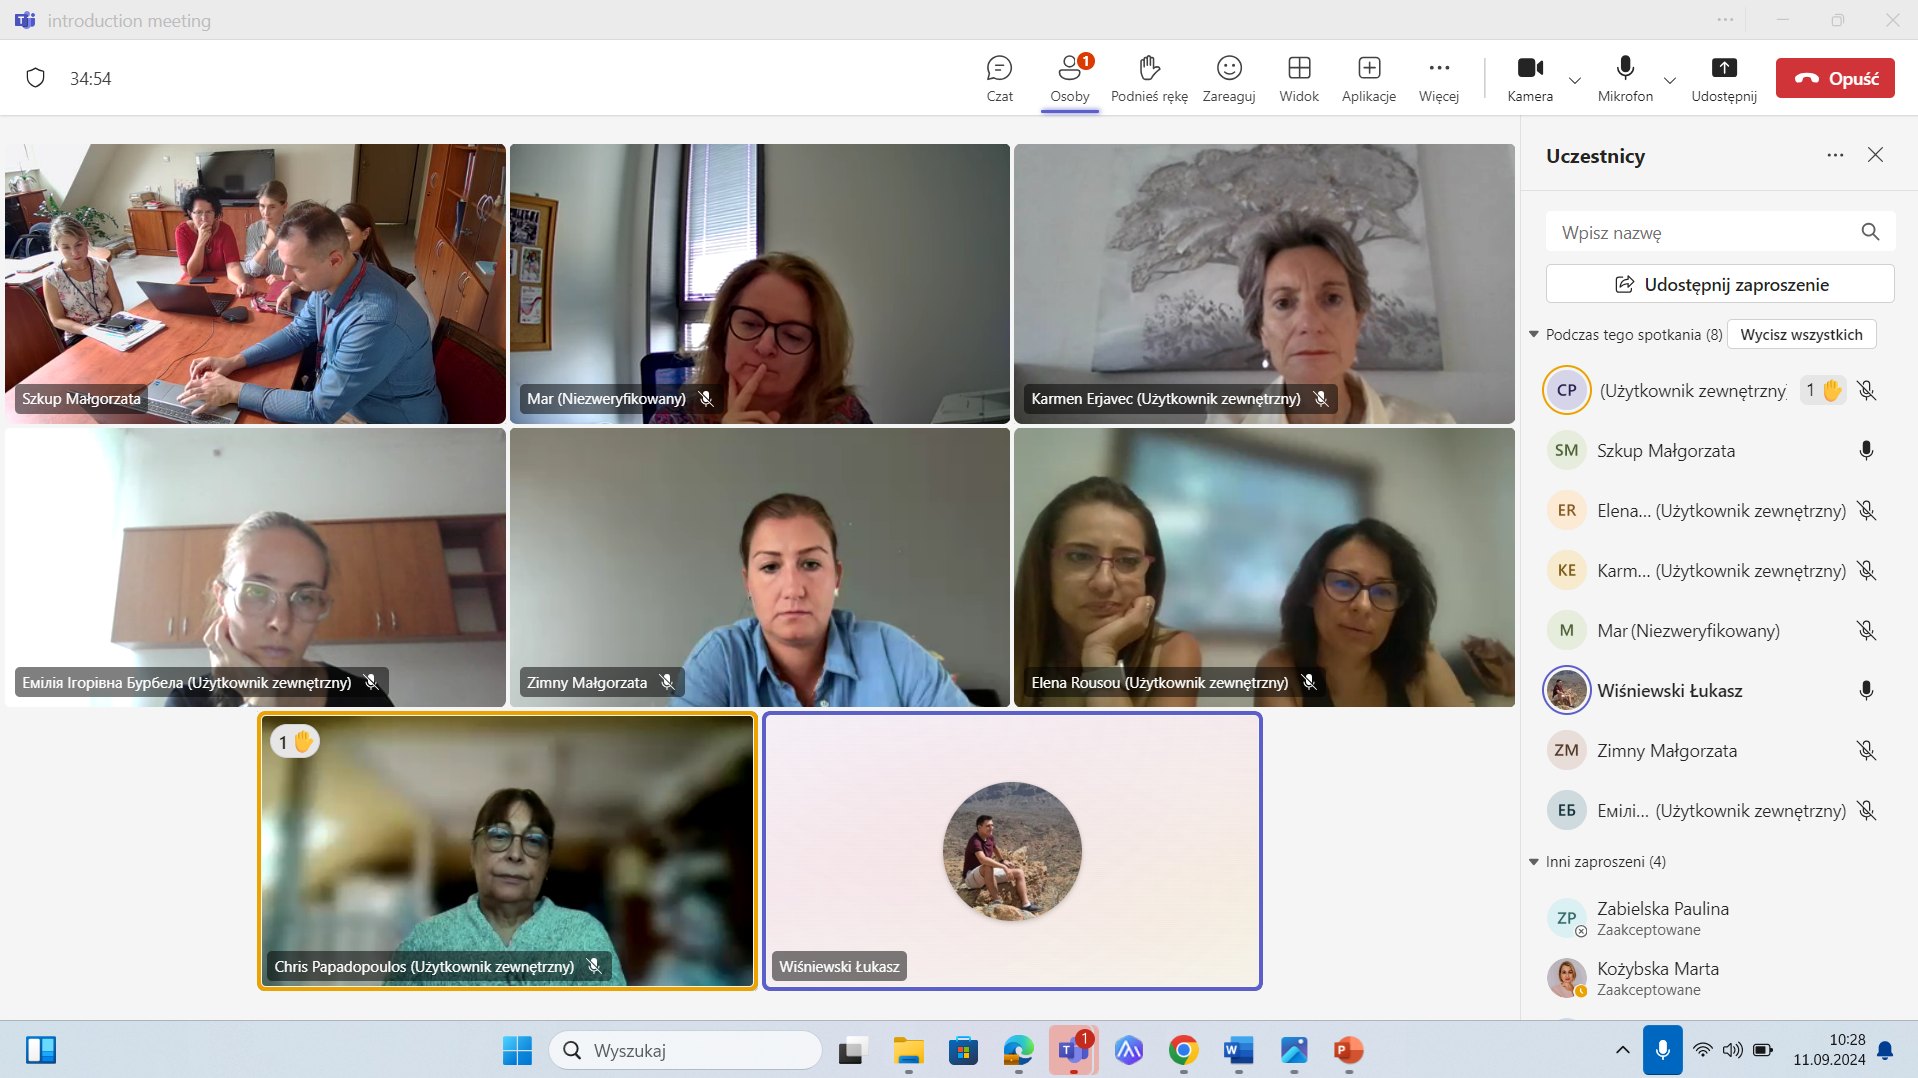The image size is (1918, 1078).
Task: Open the Więcej more actions menu
Action: tap(1438, 78)
